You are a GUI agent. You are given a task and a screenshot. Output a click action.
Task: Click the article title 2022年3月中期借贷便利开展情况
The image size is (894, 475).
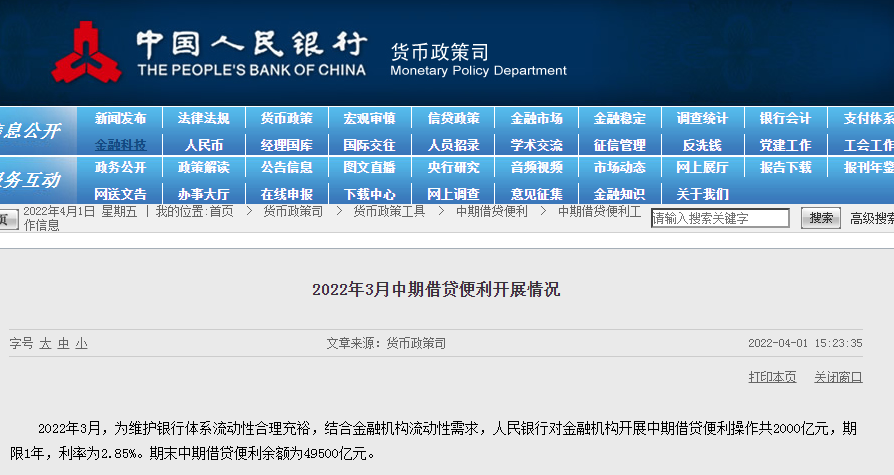(436, 290)
